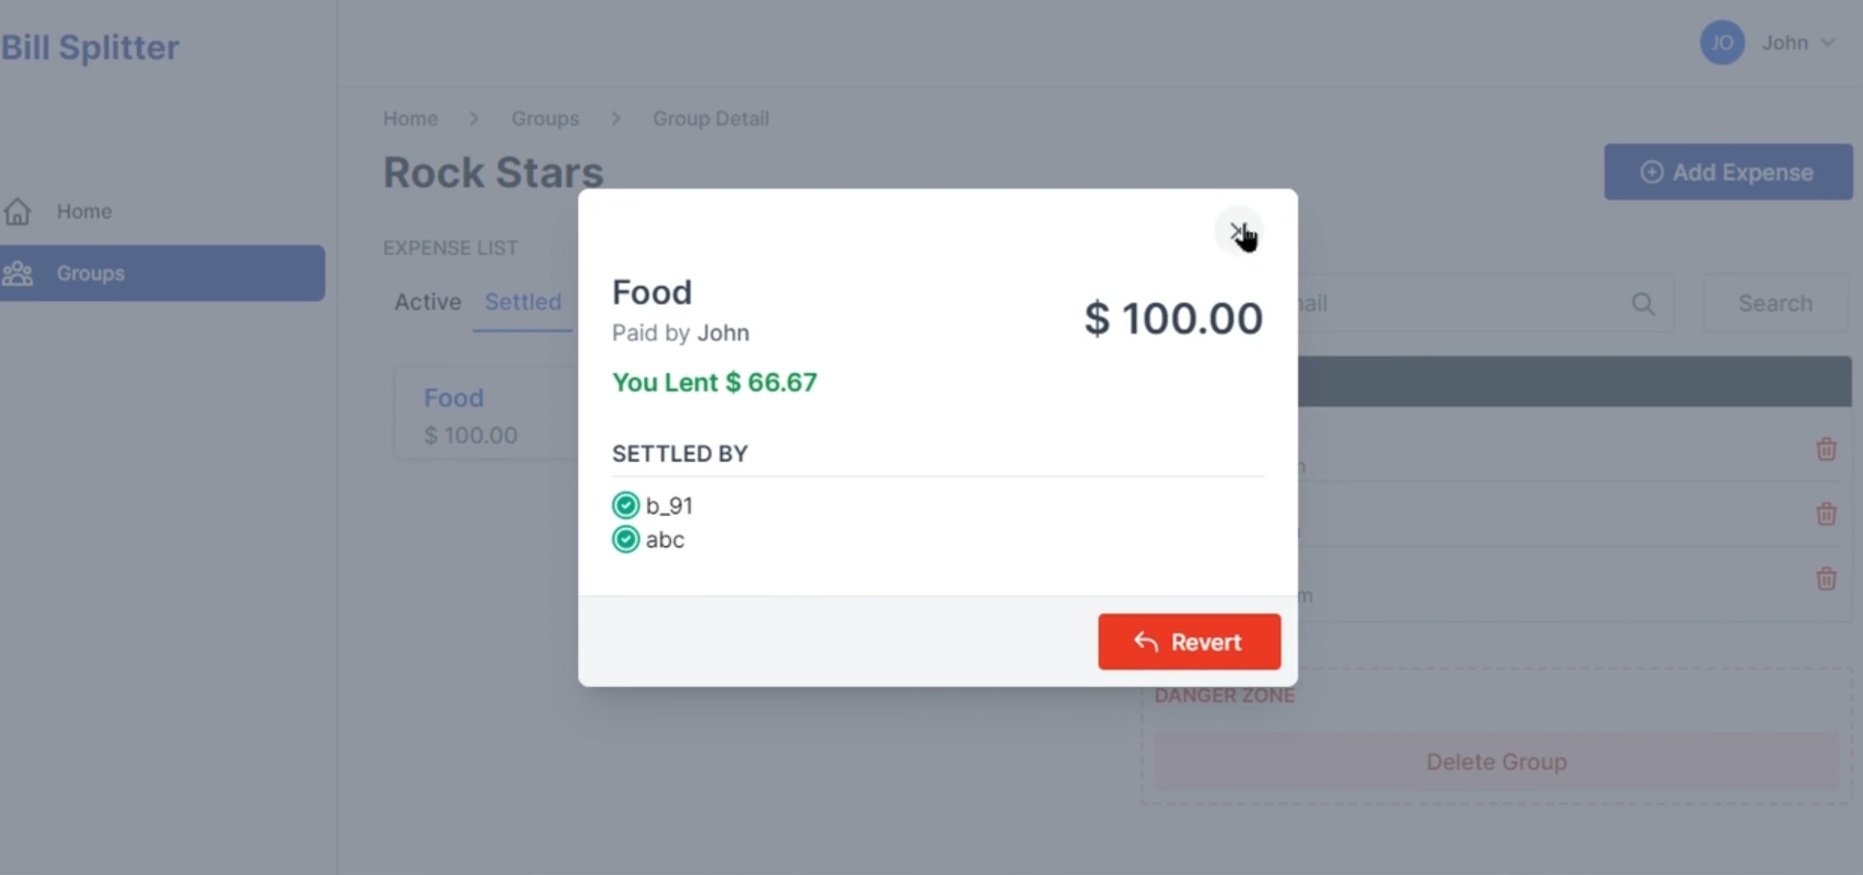Switch to the Active tab
This screenshot has height=875, width=1863.
pos(427,301)
